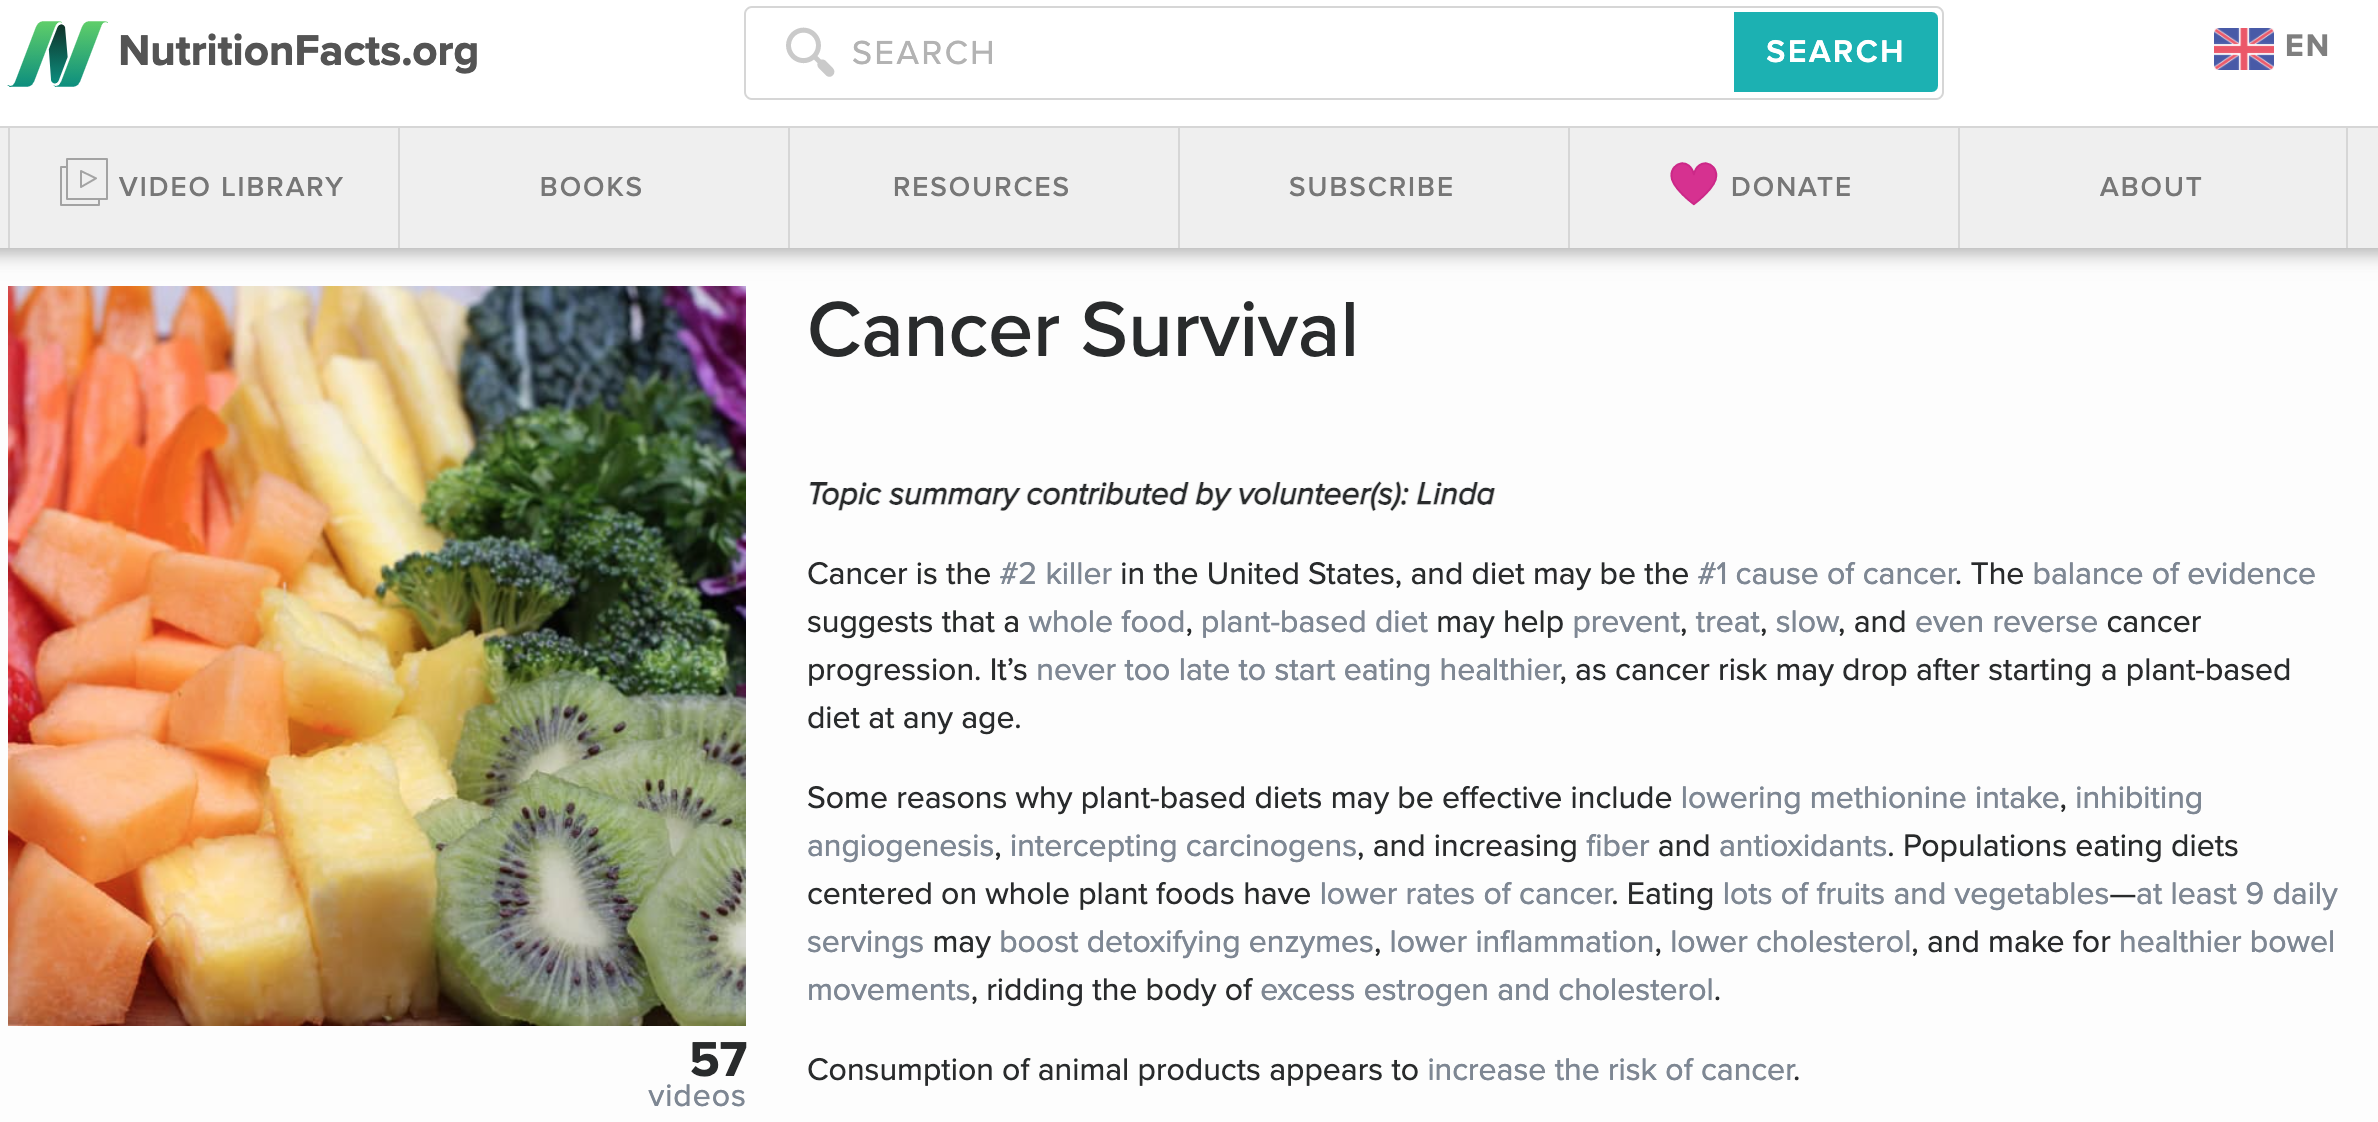
Task: Click the 'lower inflammation' link
Action: click(1521, 942)
